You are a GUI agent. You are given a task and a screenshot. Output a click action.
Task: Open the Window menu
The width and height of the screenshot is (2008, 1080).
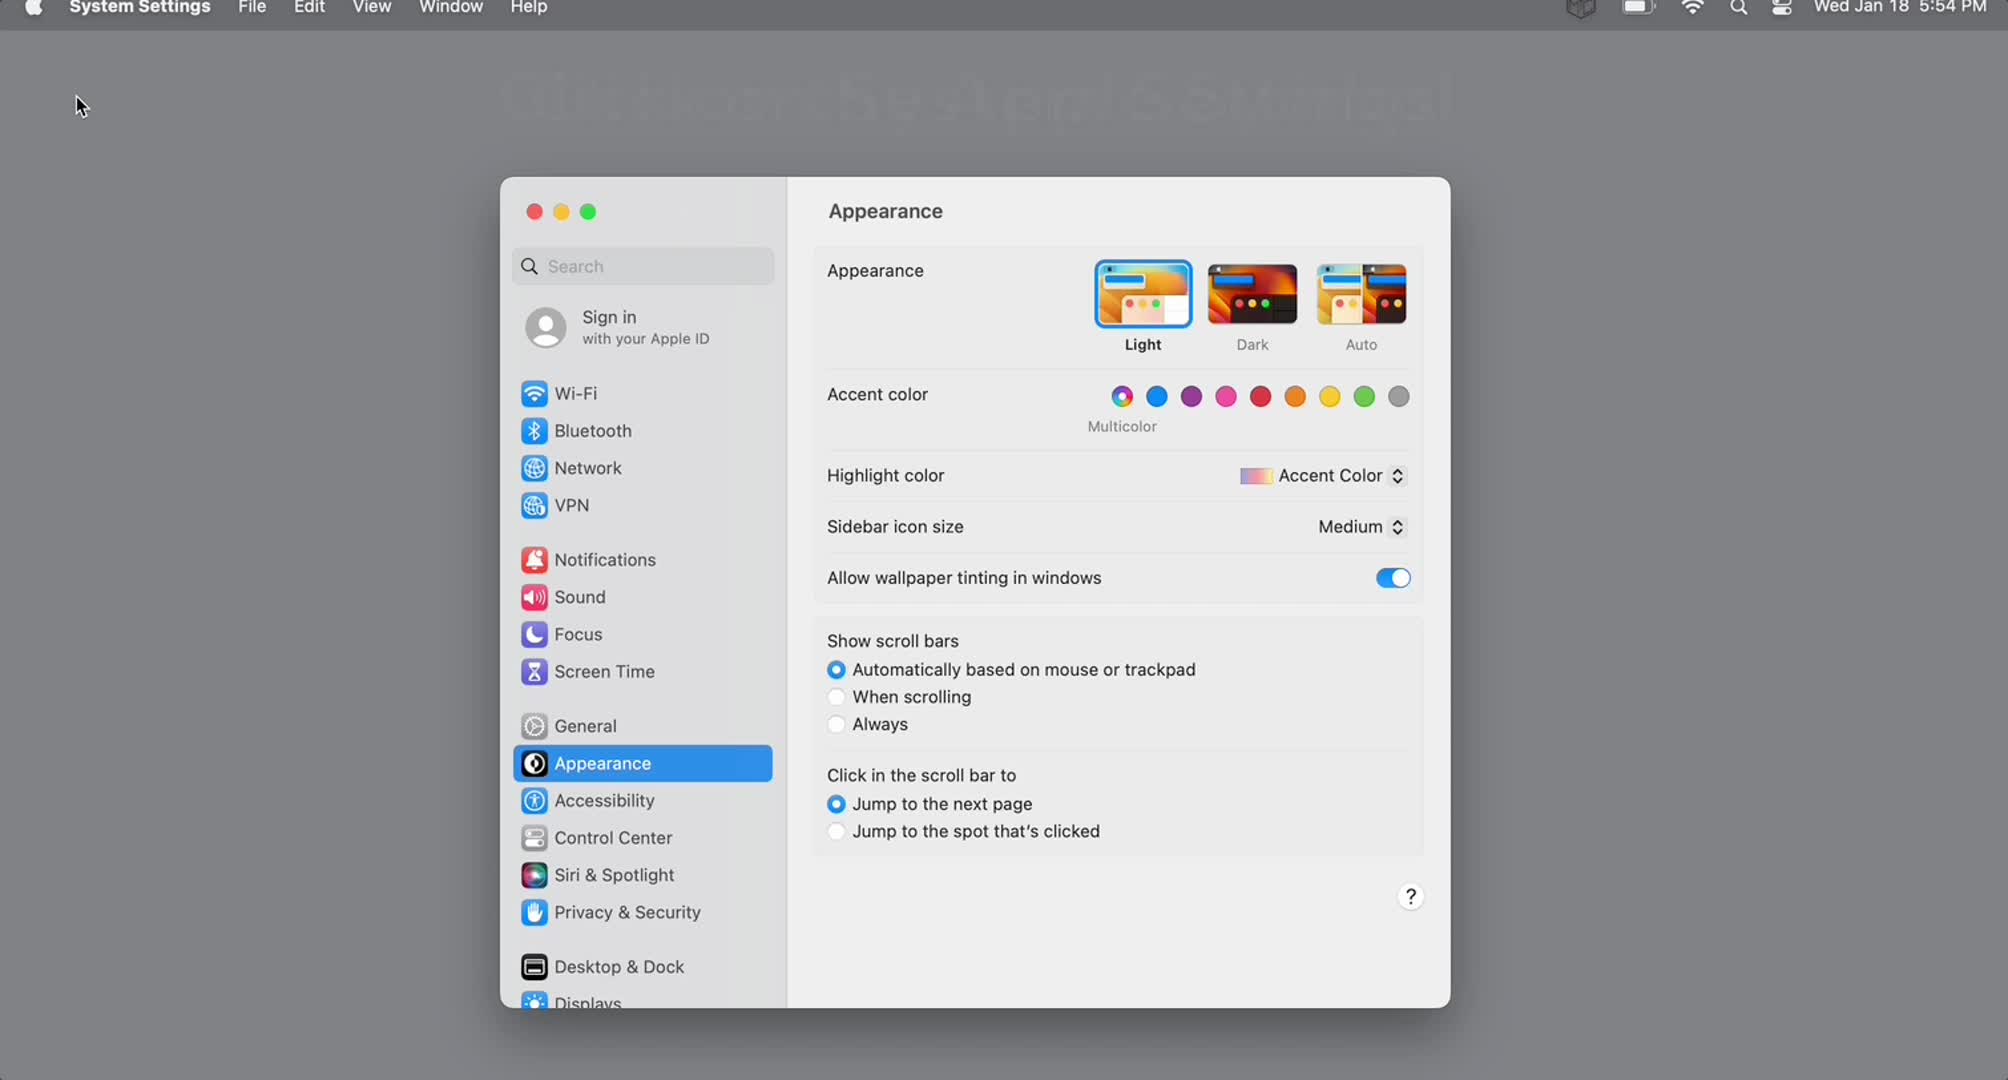click(x=451, y=8)
